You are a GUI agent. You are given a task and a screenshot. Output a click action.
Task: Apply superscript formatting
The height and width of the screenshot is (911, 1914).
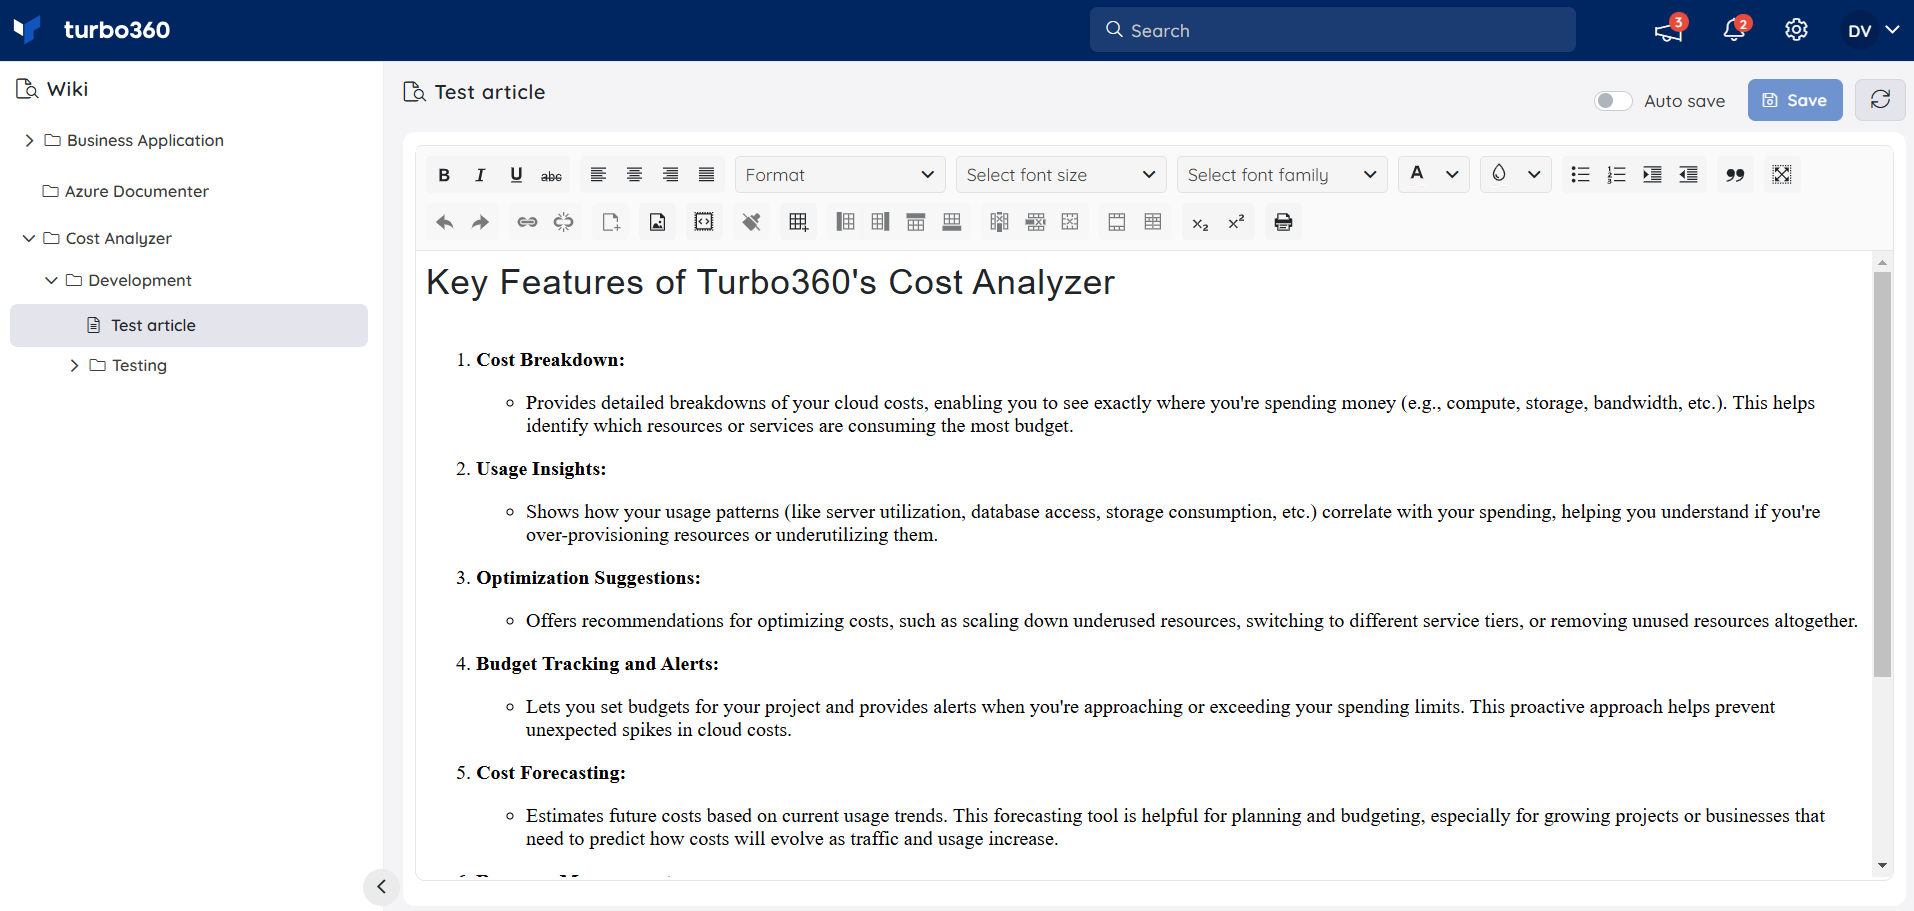[1236, 222]
